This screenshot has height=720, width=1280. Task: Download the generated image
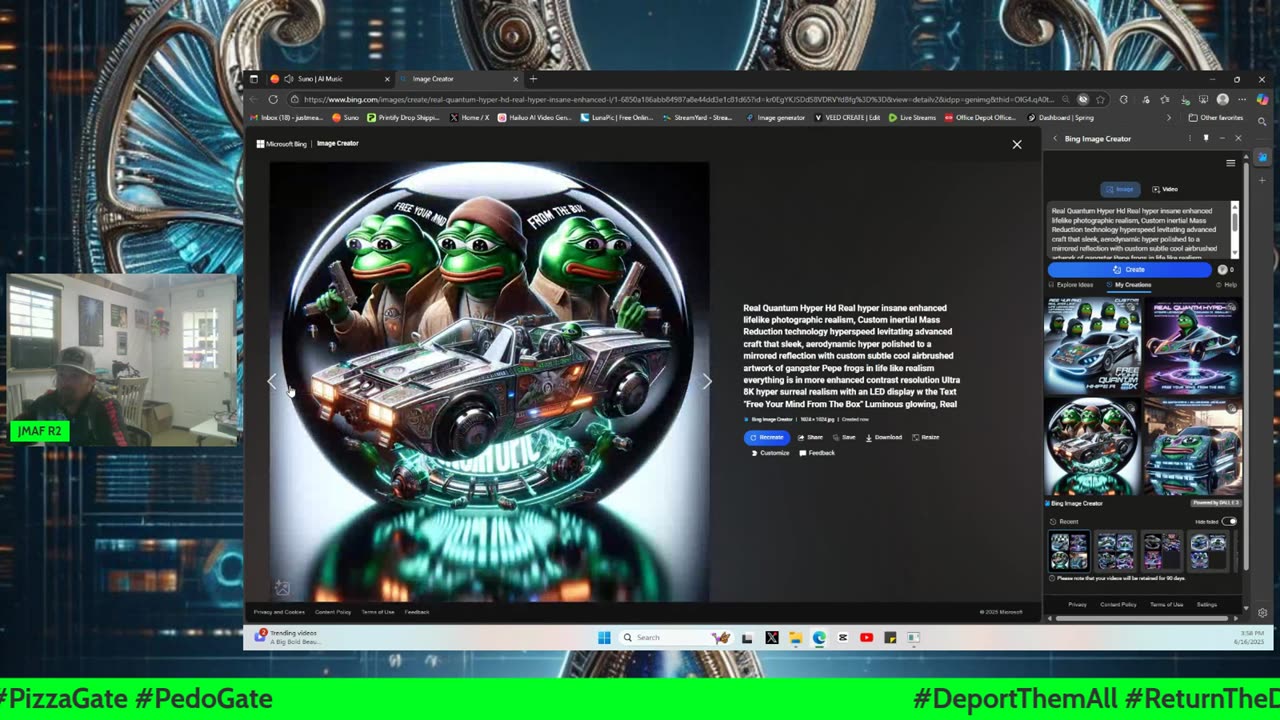point(884,437)
